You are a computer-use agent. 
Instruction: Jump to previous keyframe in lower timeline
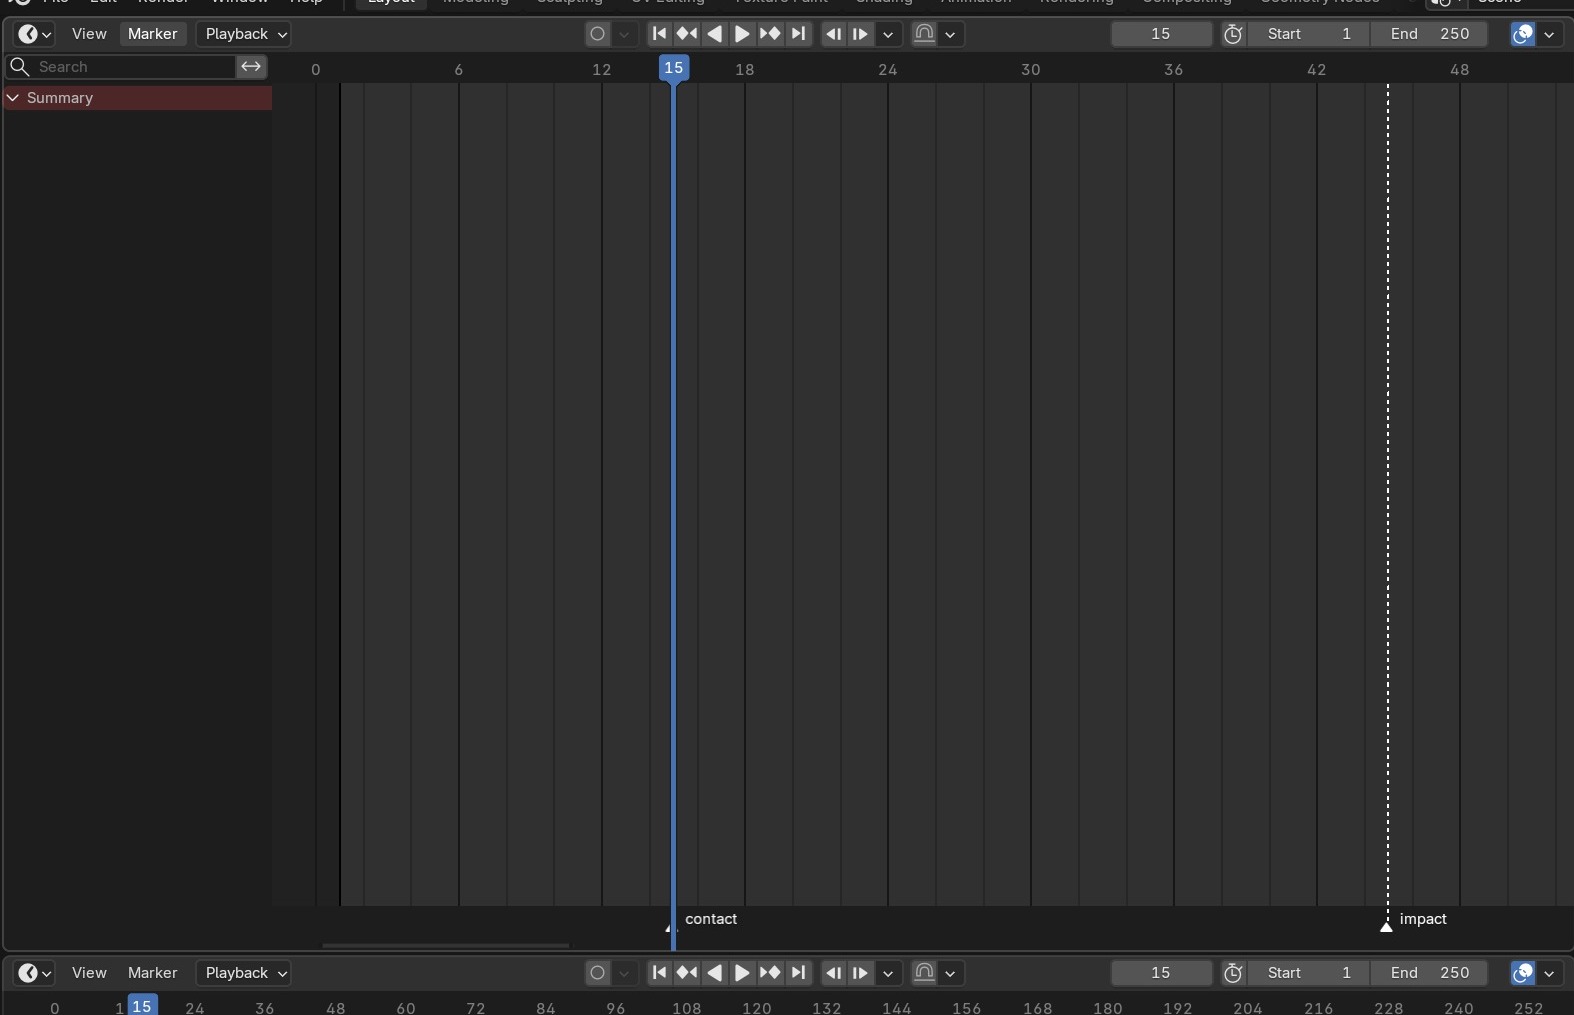pyautogui.click(x=687, y=973)
